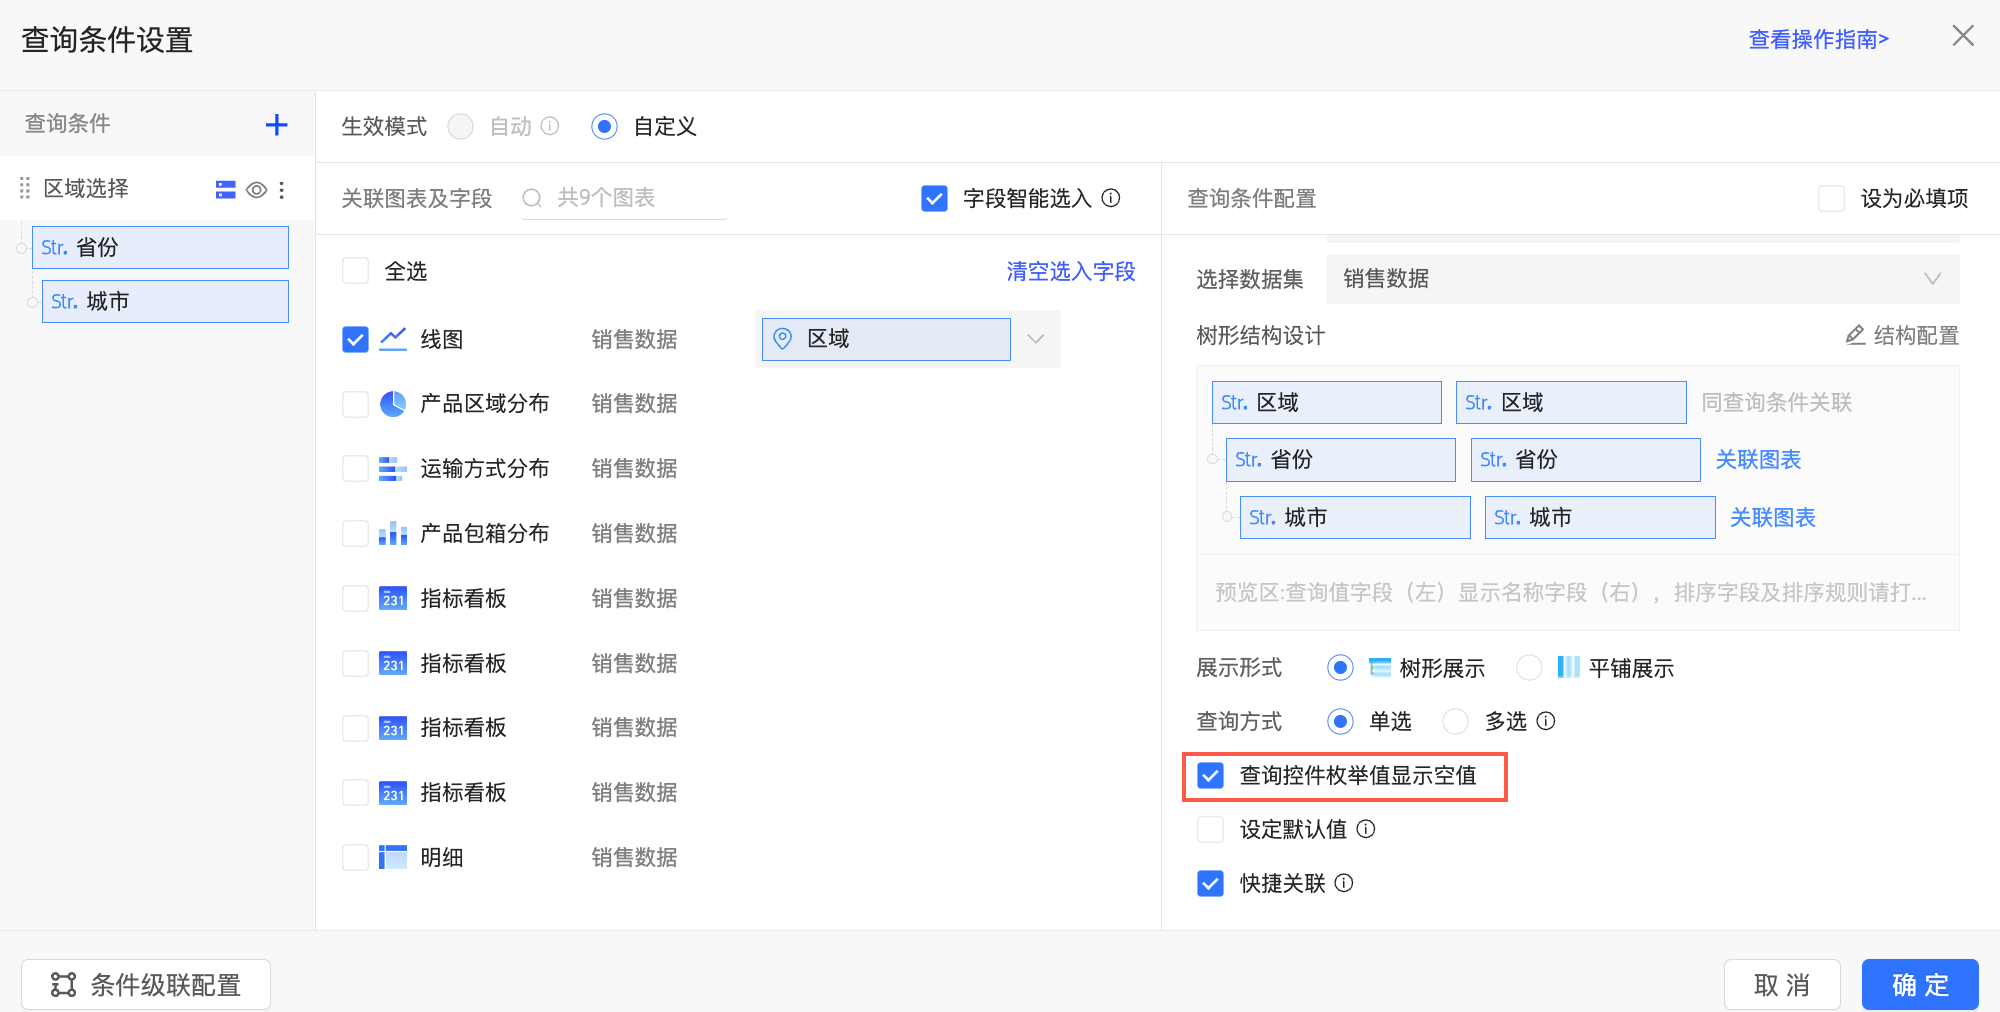Screen dimensions: 2000x1012
Task: Check 设为必填项 checkbox
Action: tap(1831, 198)
